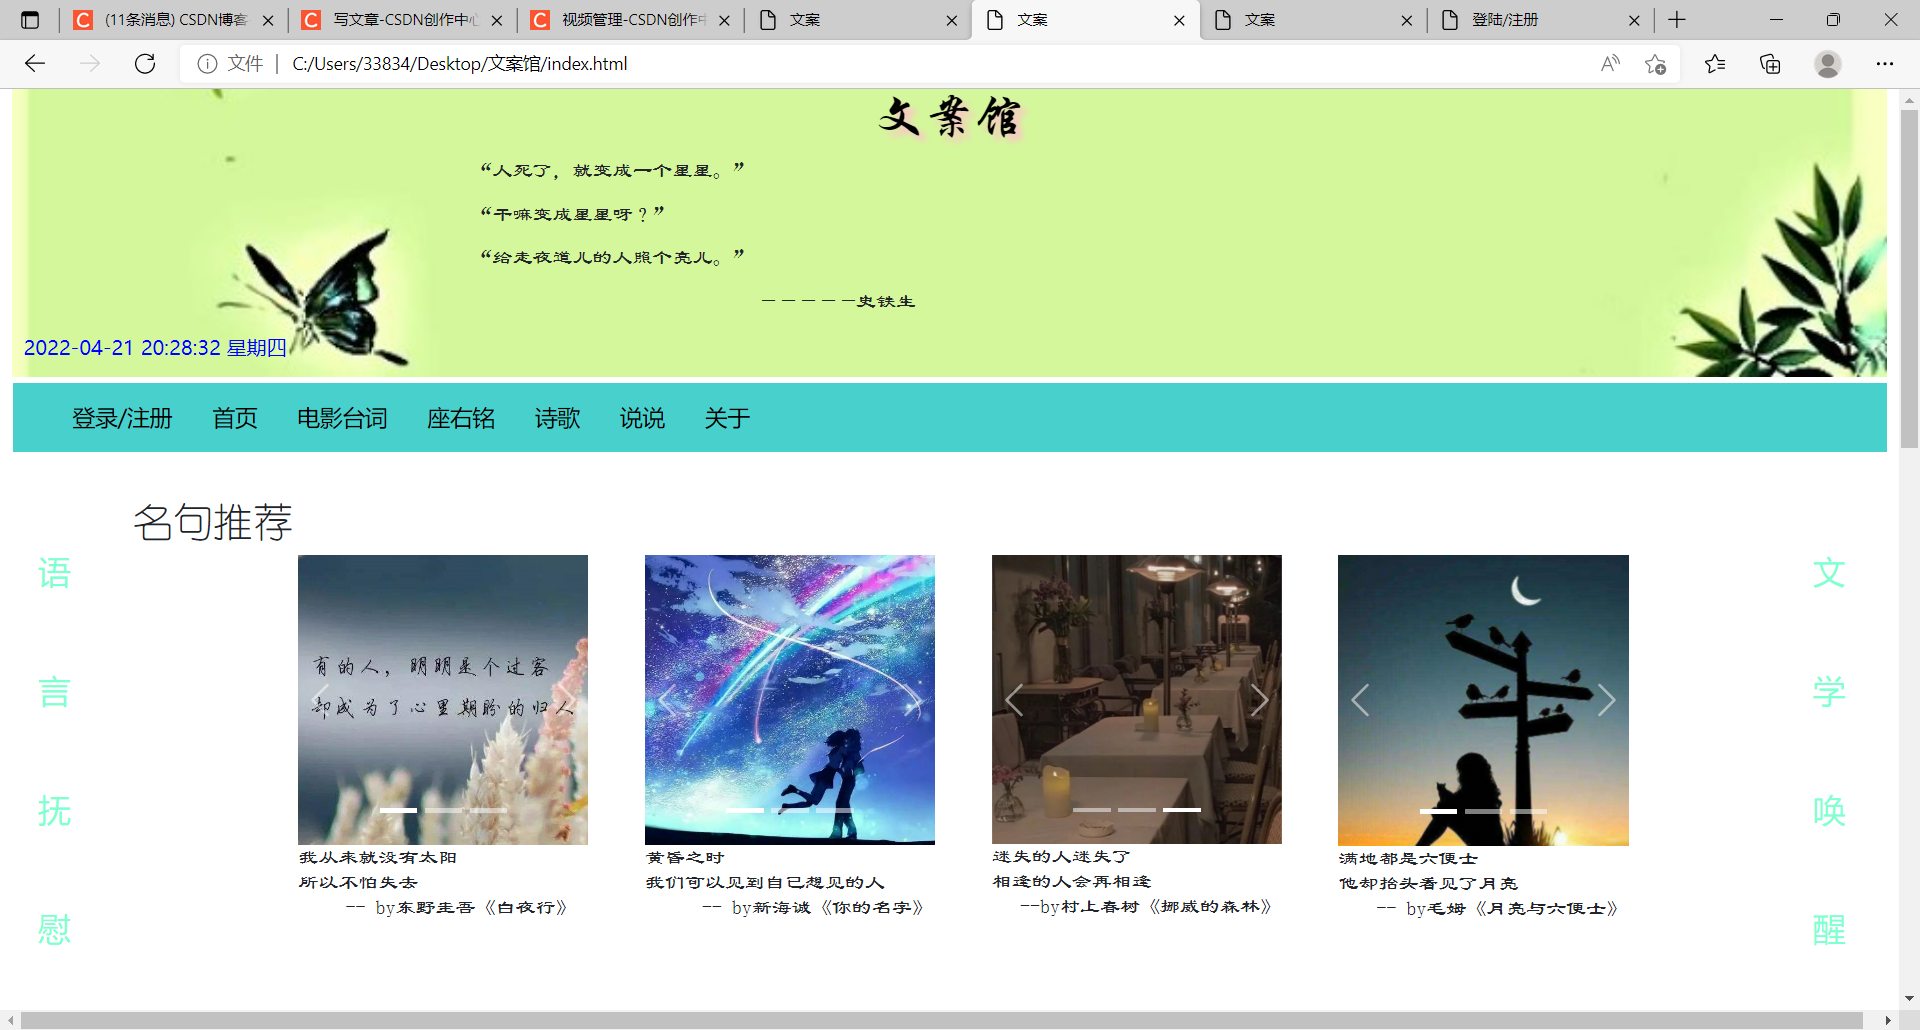Click the date and time text

(x=155, y=348)
